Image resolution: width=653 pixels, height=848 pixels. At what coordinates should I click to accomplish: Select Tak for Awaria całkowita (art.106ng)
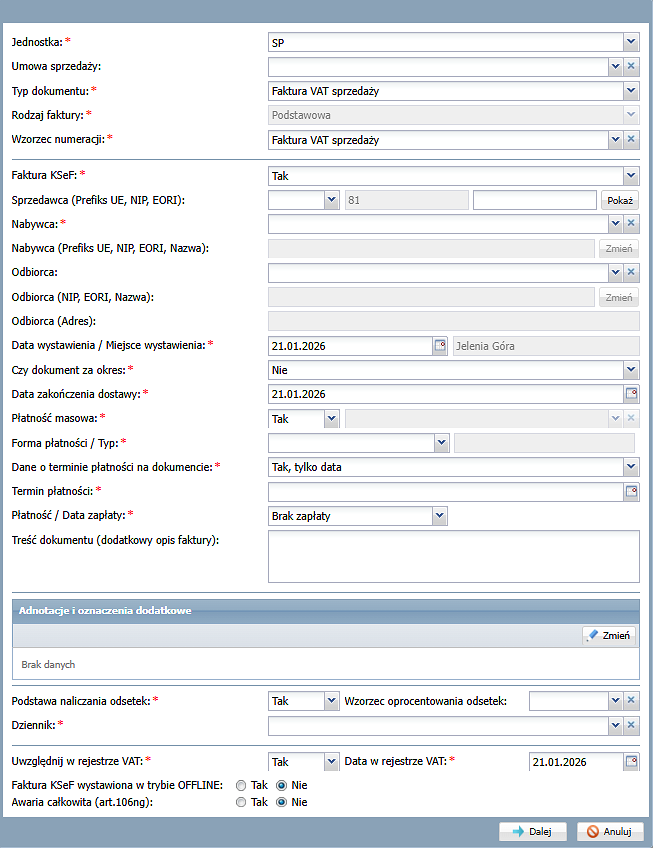click(x=240, y=802)
